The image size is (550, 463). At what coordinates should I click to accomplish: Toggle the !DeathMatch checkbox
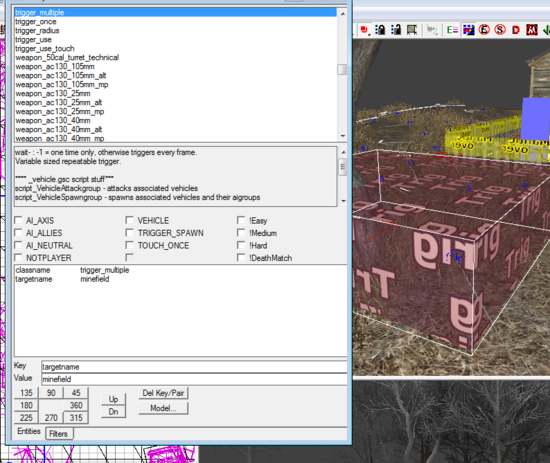tap(241, 258)
